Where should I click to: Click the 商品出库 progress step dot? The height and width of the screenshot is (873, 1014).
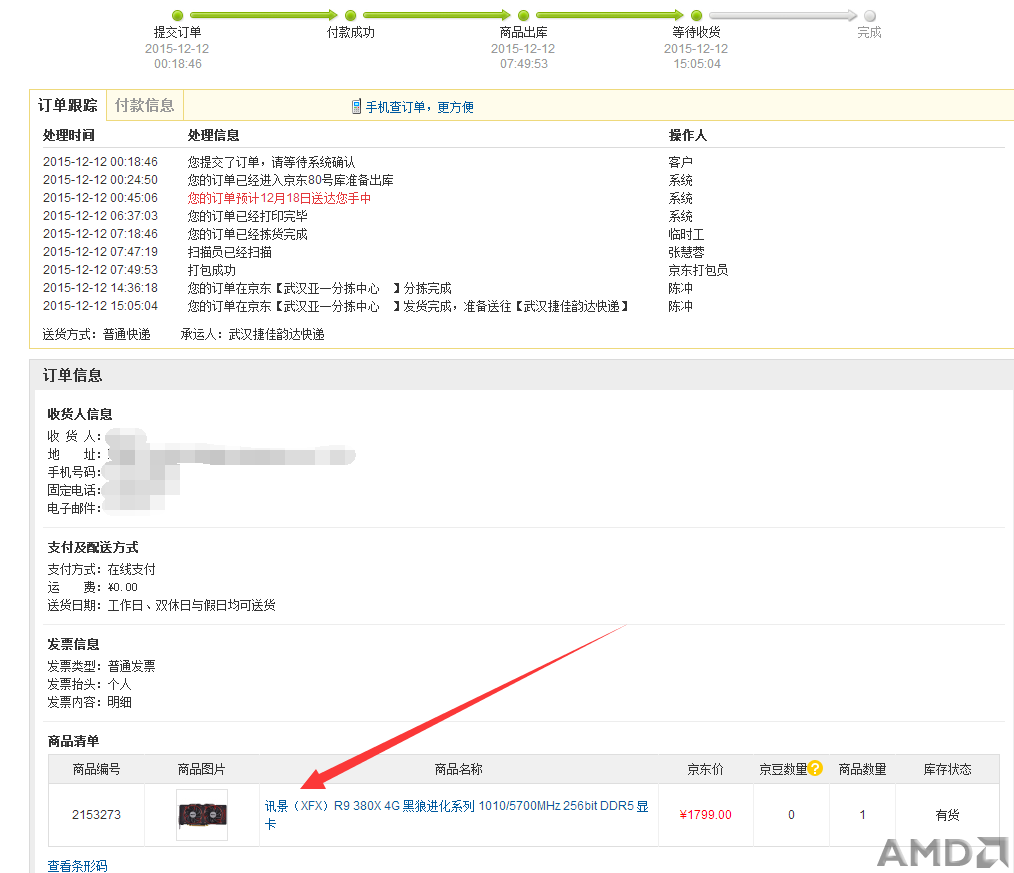[x=524, y=16]
